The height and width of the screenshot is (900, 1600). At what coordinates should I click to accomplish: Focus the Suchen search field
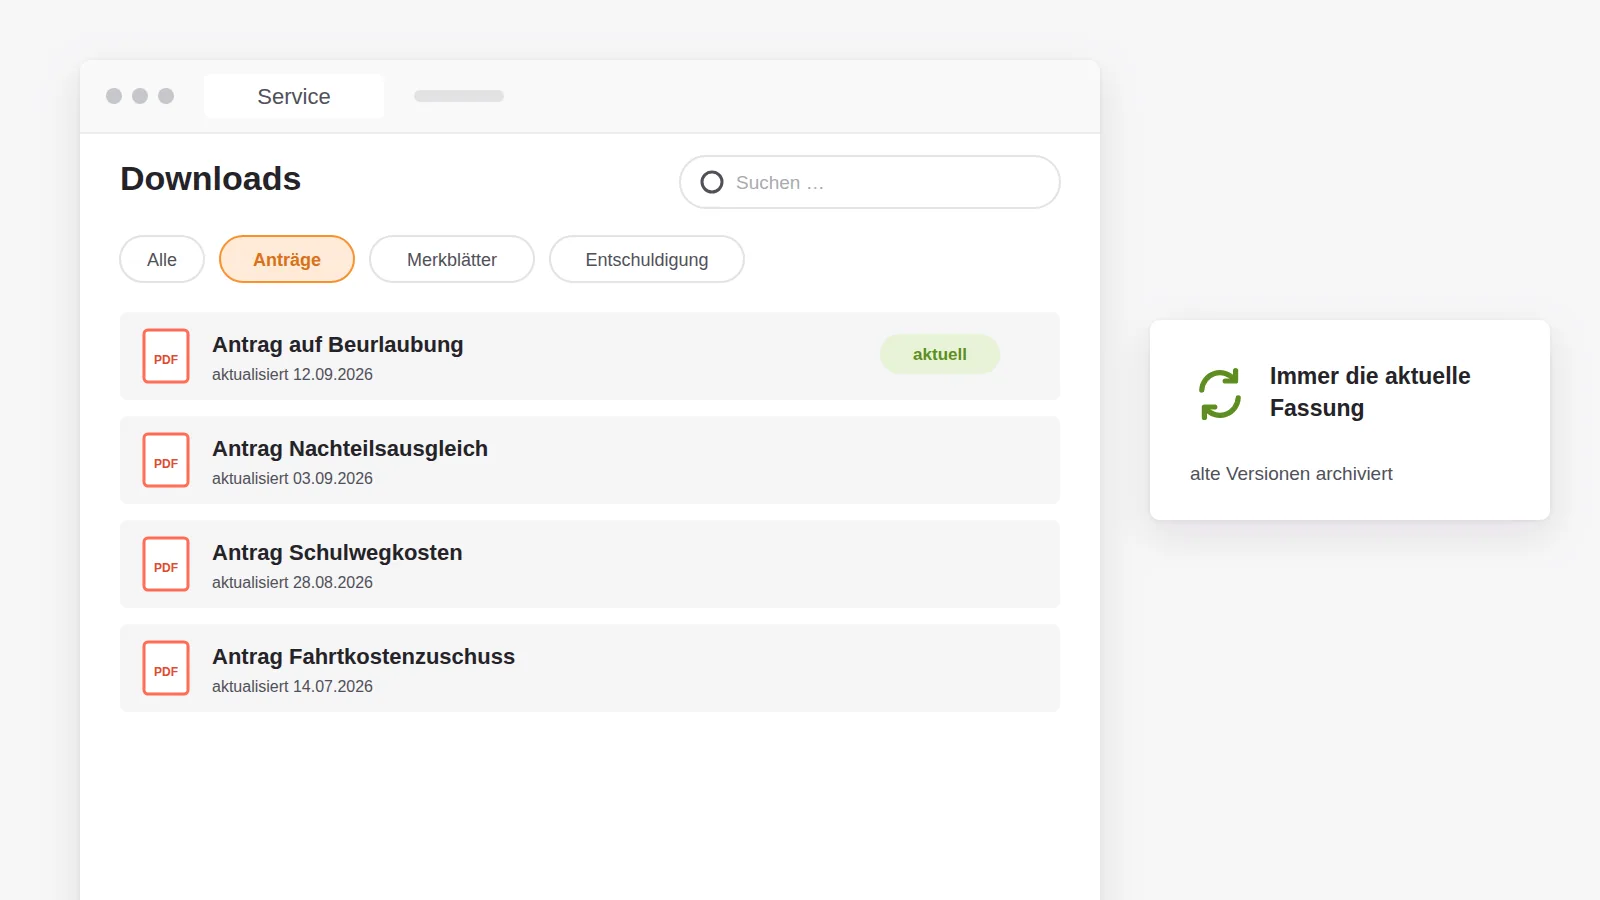(x=870, y=182)
